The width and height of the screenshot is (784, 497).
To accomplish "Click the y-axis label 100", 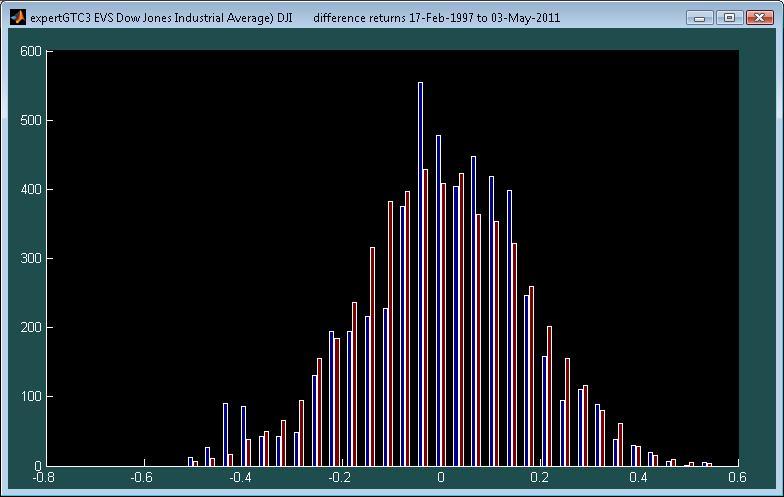I will pos(31,396).
